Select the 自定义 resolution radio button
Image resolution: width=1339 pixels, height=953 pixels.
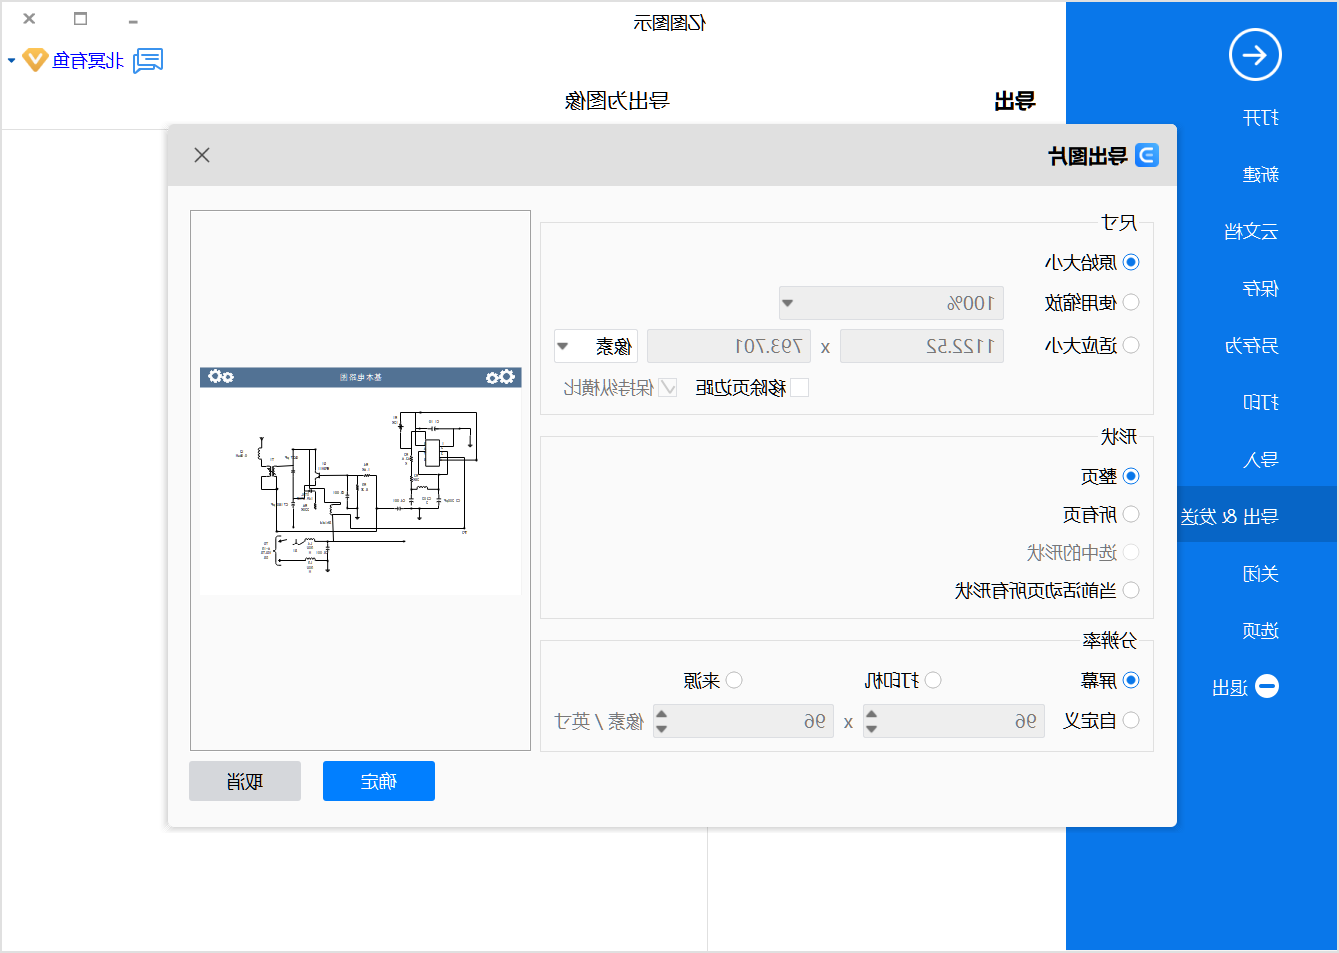tap(1131, 720)
